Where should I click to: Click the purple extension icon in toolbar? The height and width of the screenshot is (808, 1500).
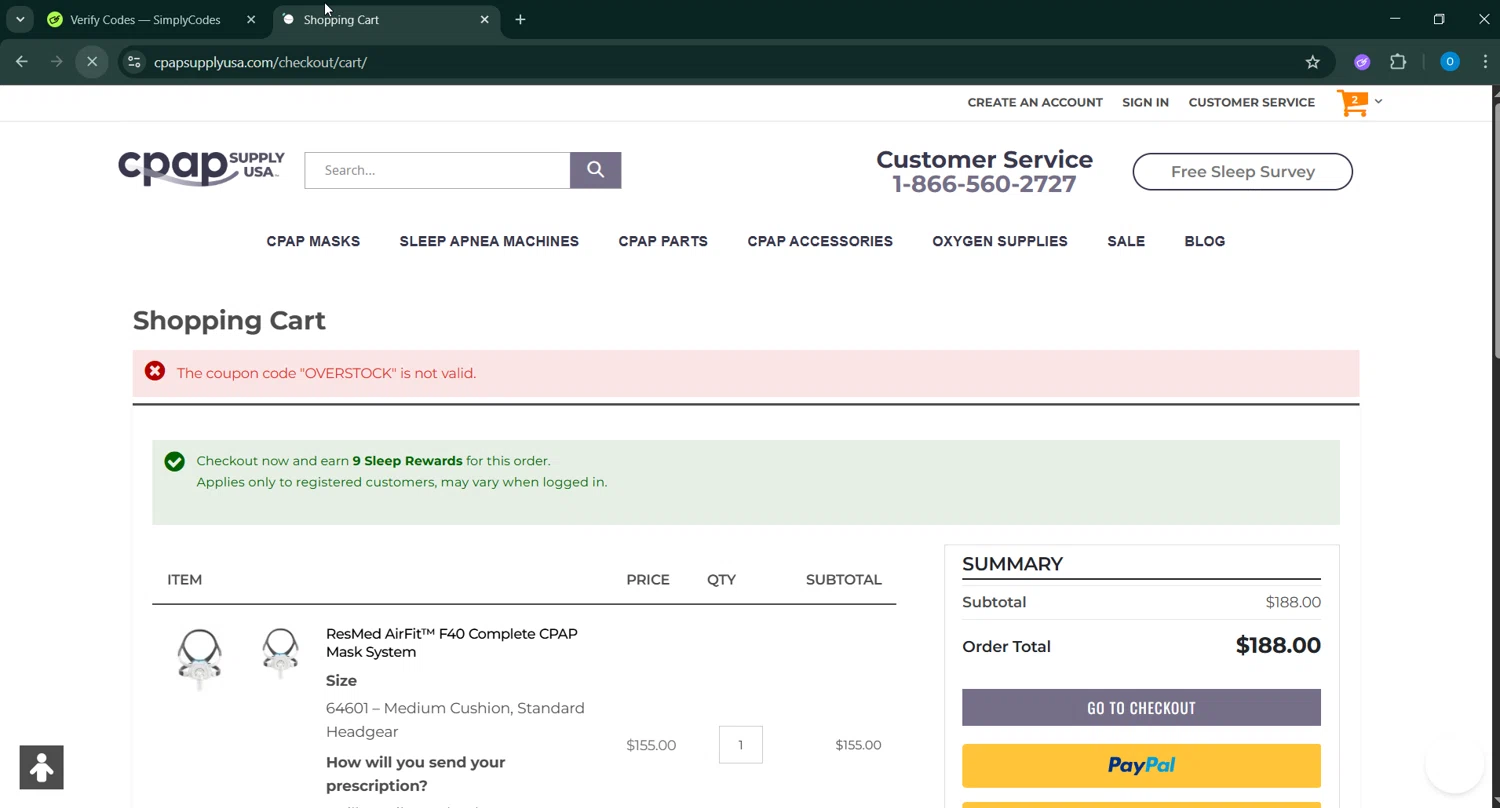(1361, 62)
